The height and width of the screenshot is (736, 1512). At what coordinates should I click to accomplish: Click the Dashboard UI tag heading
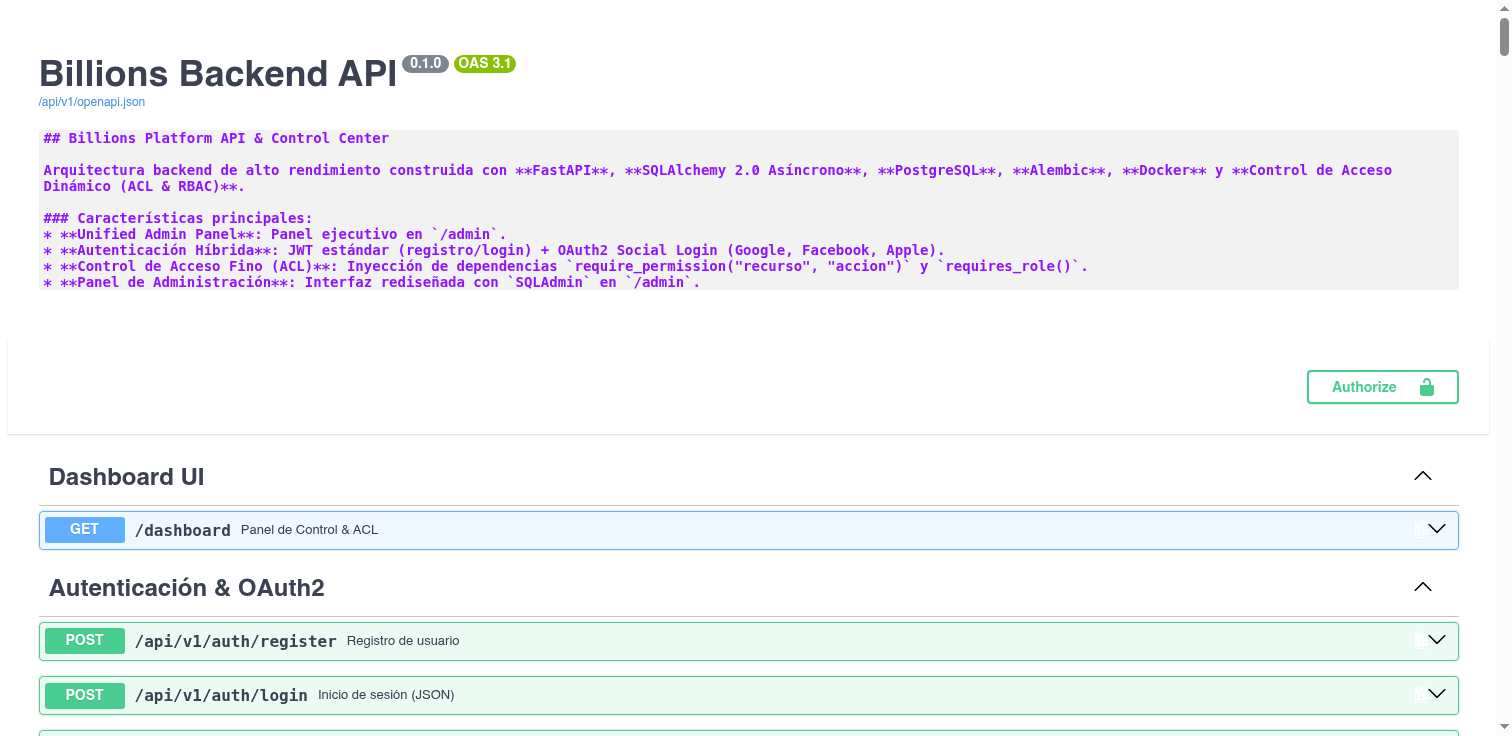click(x=127, y=477)
